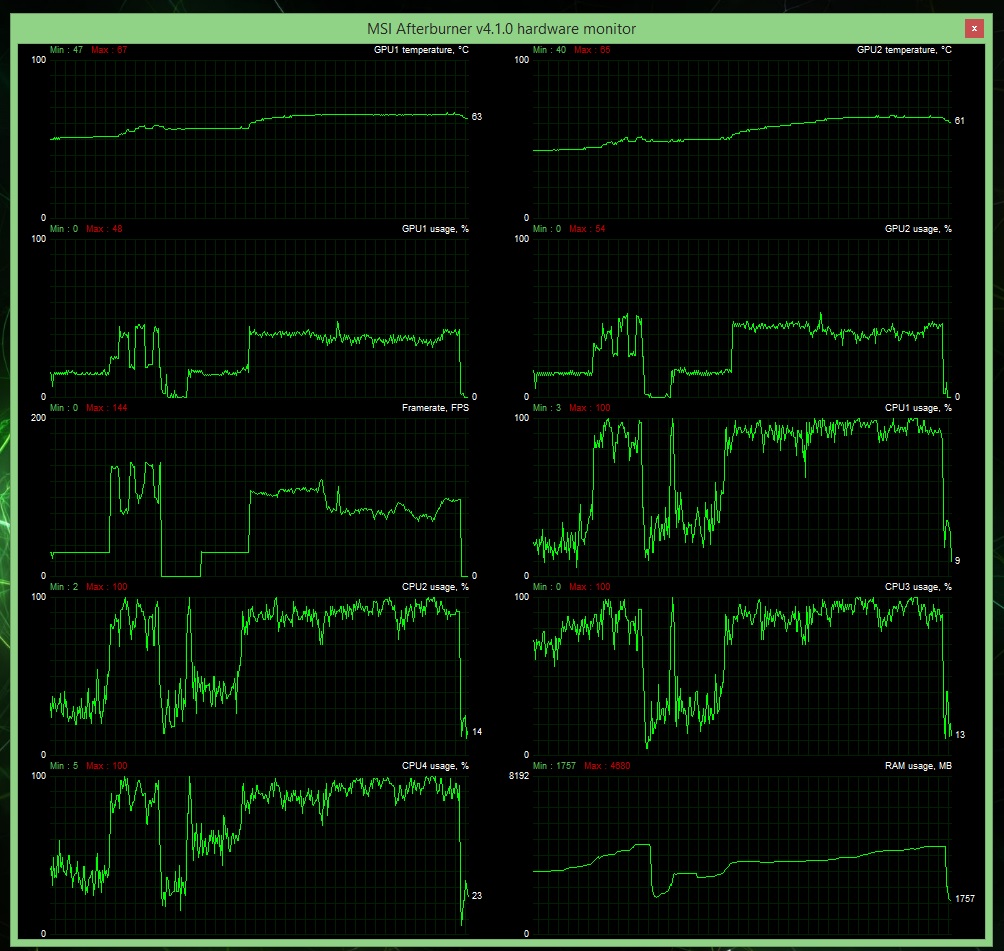Click inside the CPU1 usage graph
The image size is (1004, 951).
[742, 497]
